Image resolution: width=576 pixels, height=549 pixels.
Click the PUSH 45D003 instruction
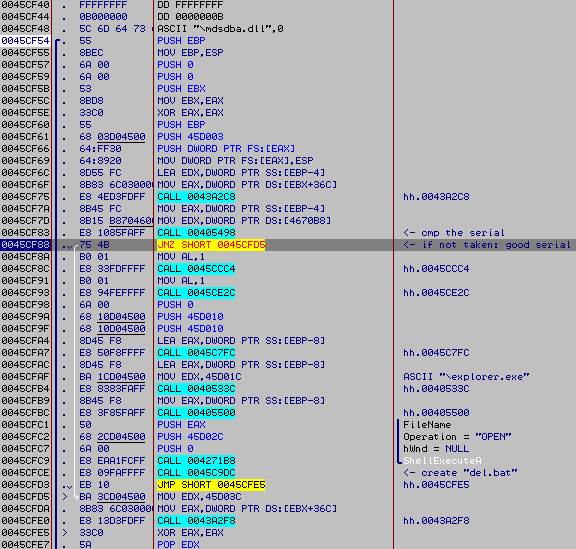click(190, 137)
